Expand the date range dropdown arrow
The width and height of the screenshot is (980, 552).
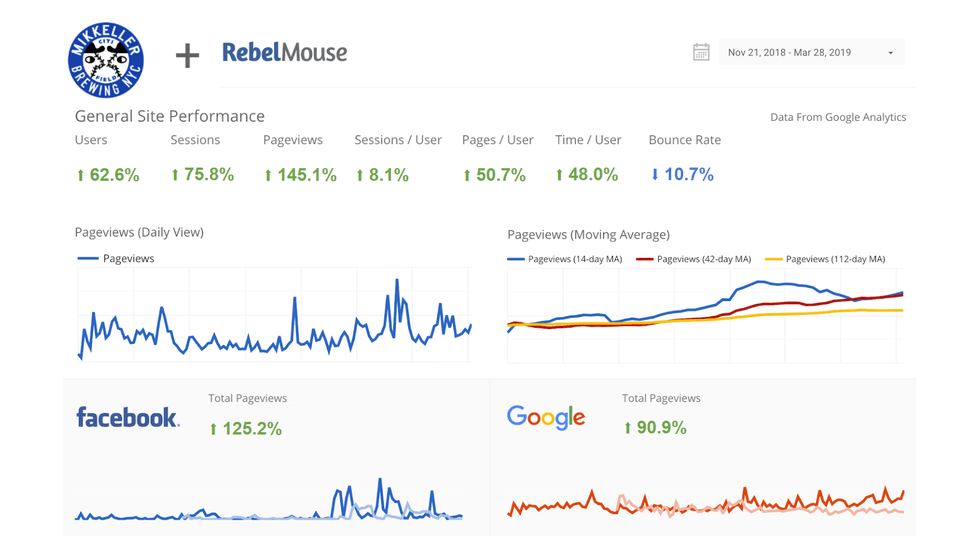890,53
